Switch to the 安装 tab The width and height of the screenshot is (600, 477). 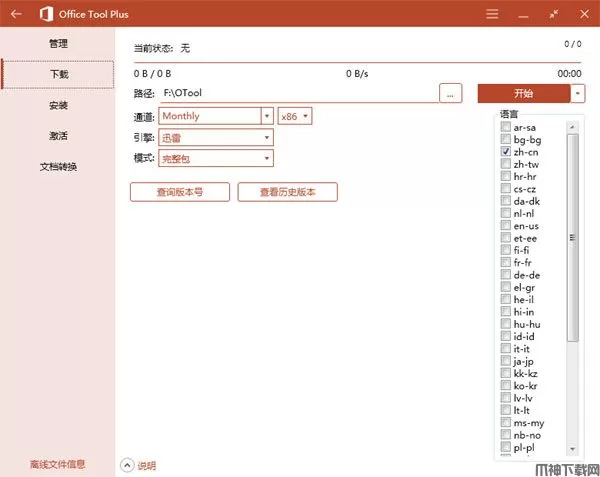coord(58,105)
